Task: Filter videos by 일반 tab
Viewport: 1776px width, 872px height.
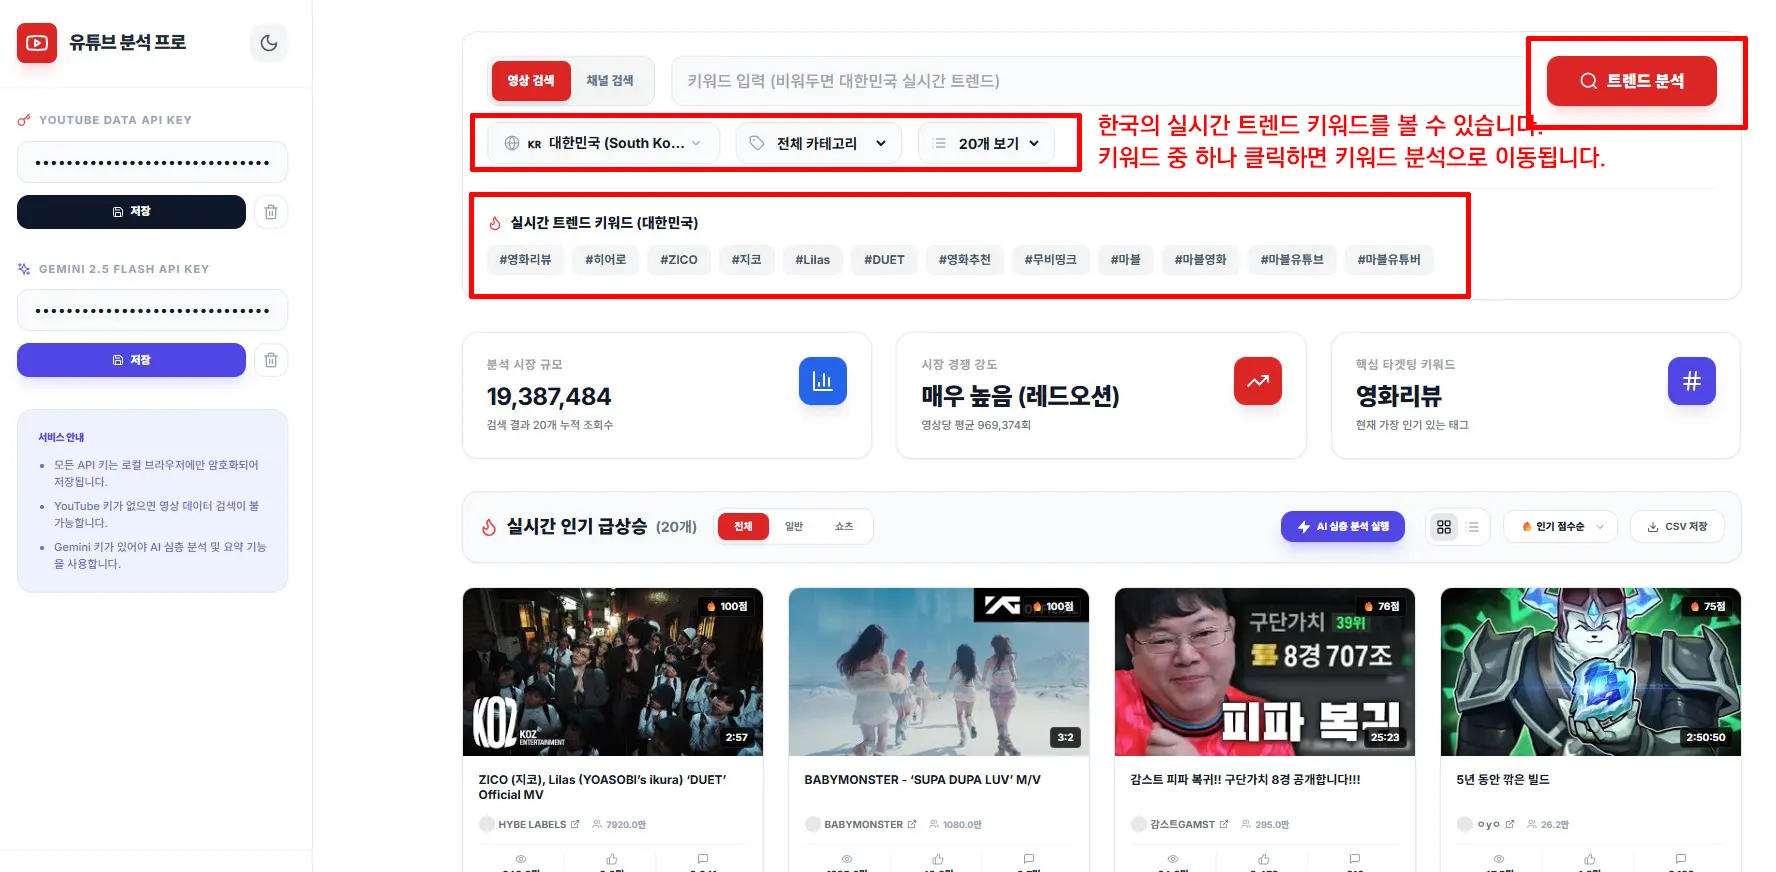Action: pyautogui.click(x=794, y=527)
